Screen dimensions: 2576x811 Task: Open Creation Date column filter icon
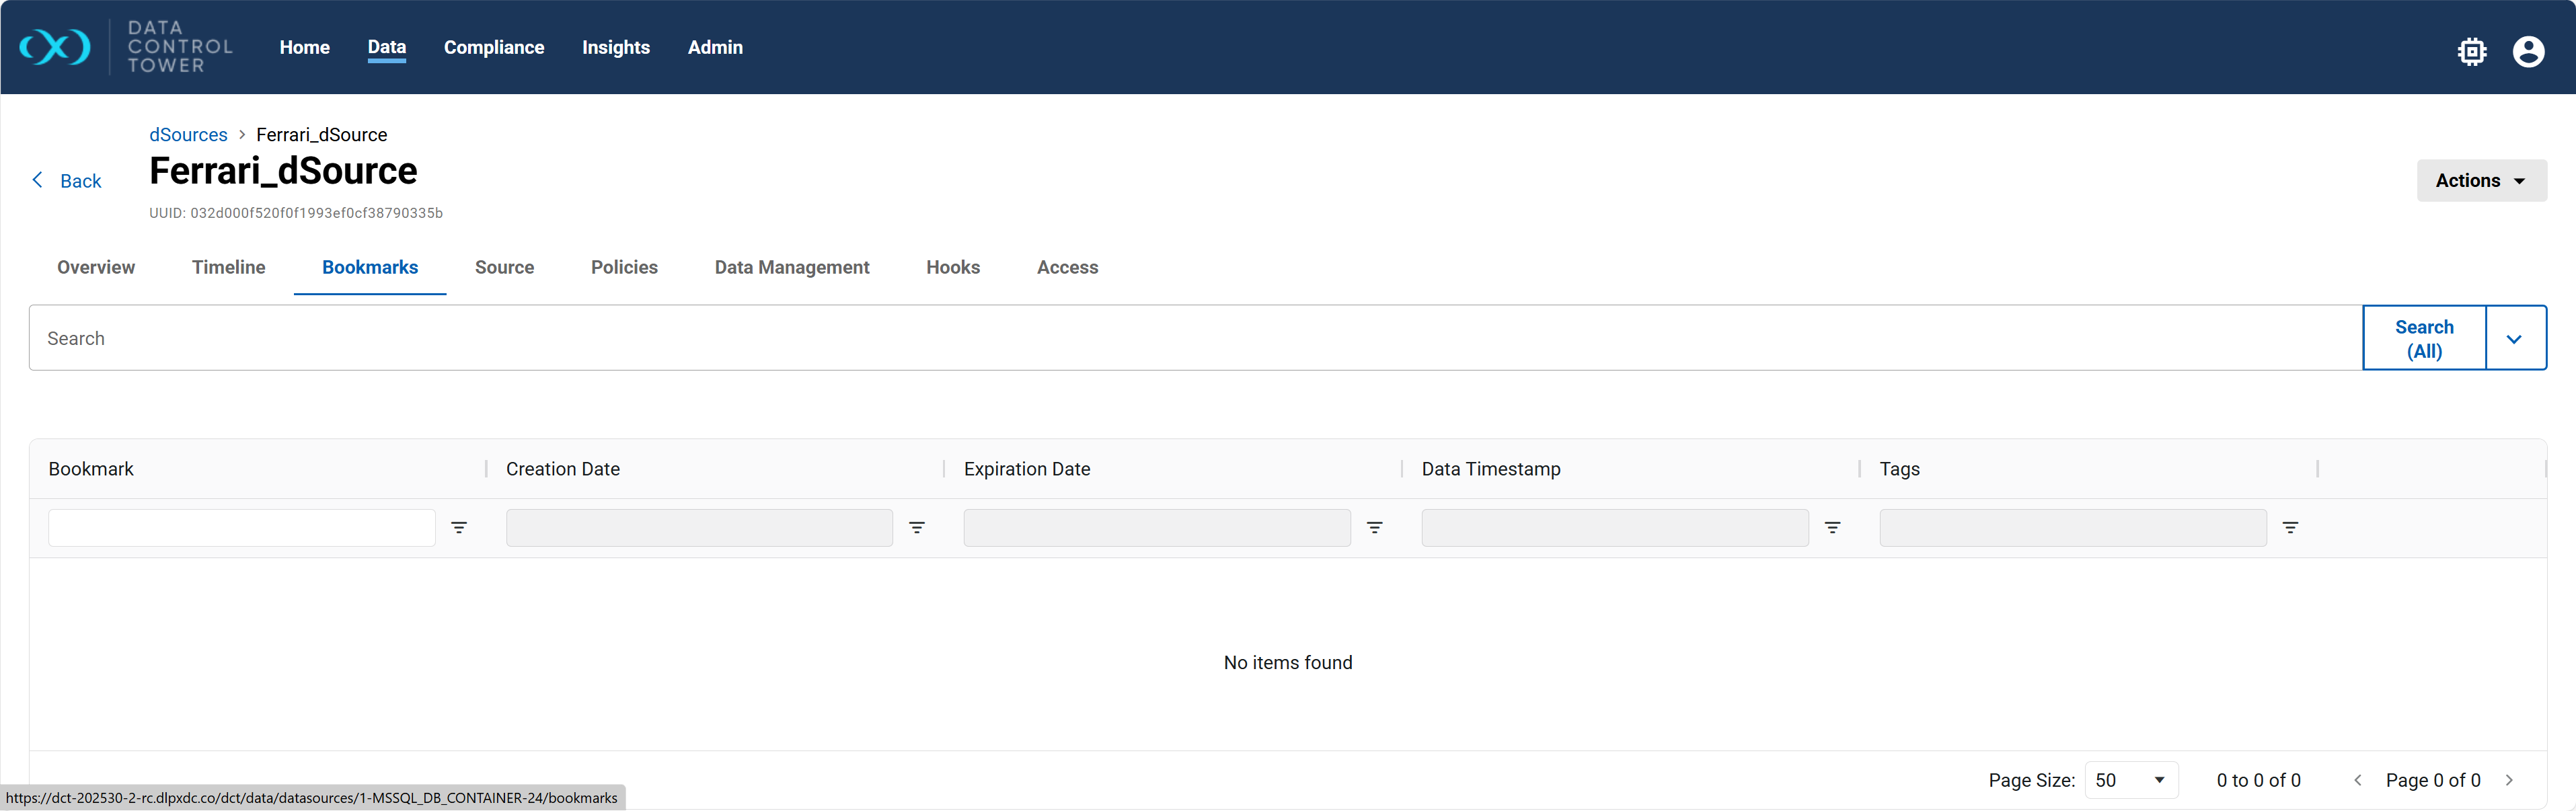pos(916,527)
